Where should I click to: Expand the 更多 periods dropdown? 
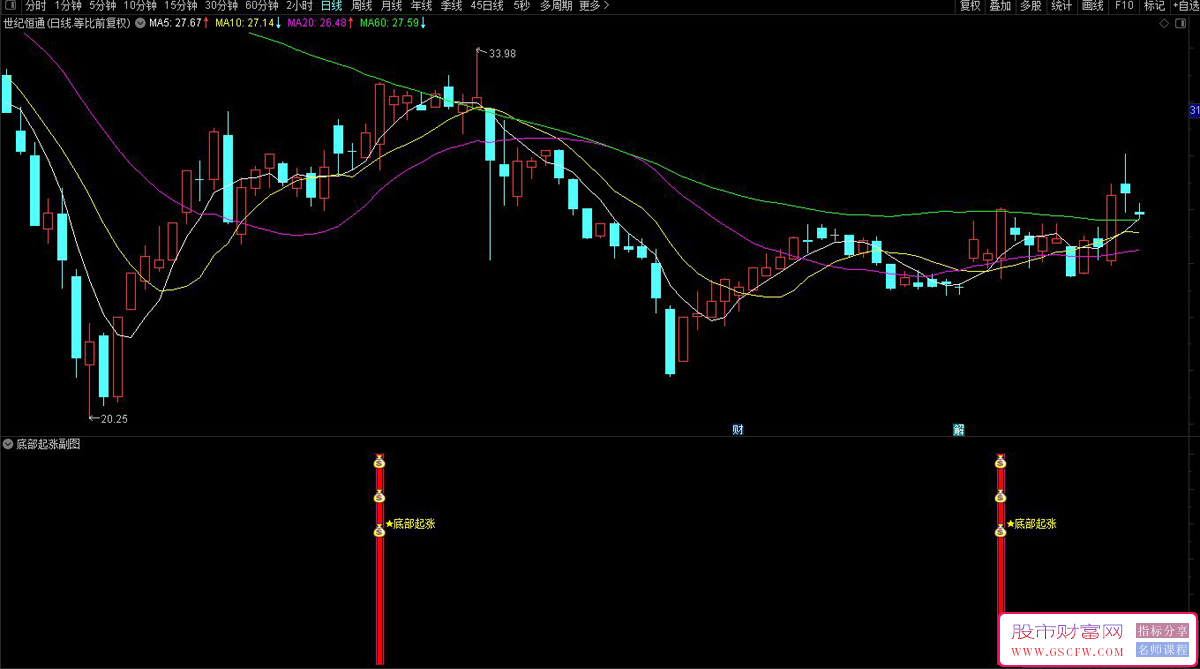[593, 6]
